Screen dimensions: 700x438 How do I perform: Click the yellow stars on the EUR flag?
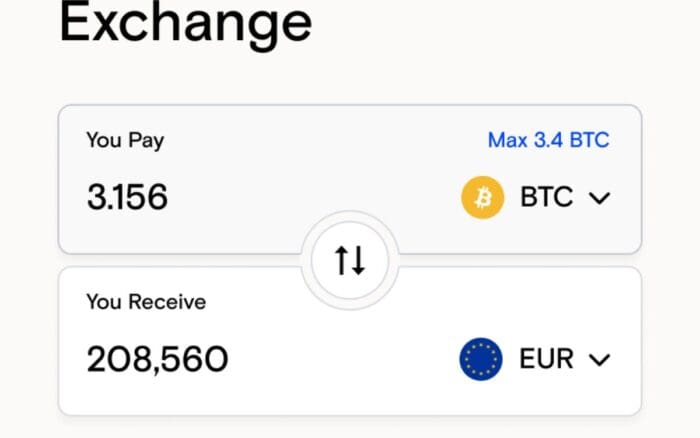pyautogui.click(x=481, y=348)
